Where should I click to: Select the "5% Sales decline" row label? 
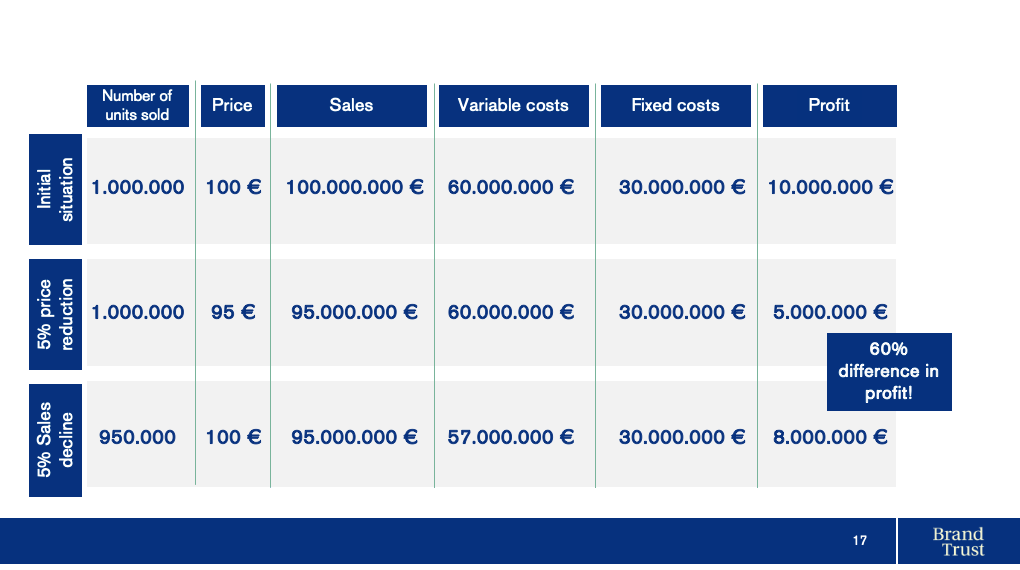[x=56, y=439]
